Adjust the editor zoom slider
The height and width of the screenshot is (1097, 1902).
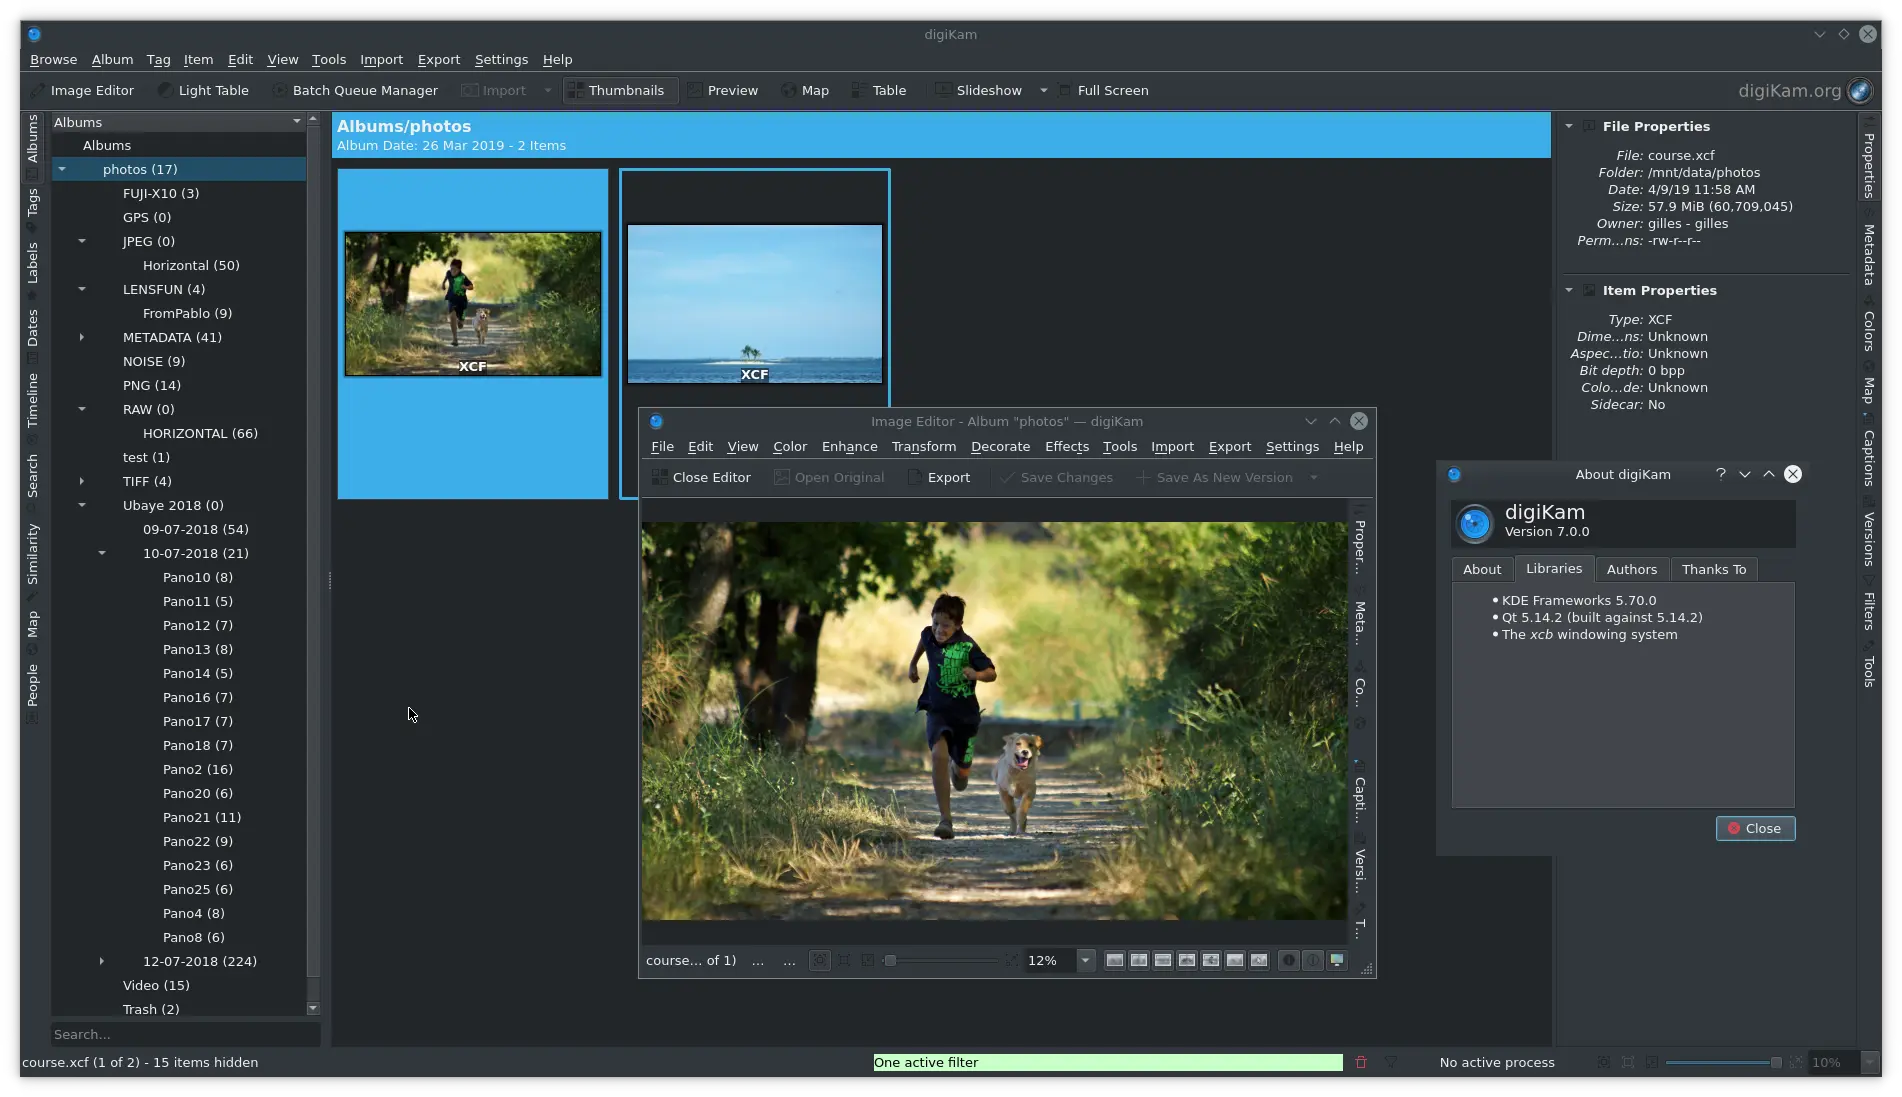[890, 961]
